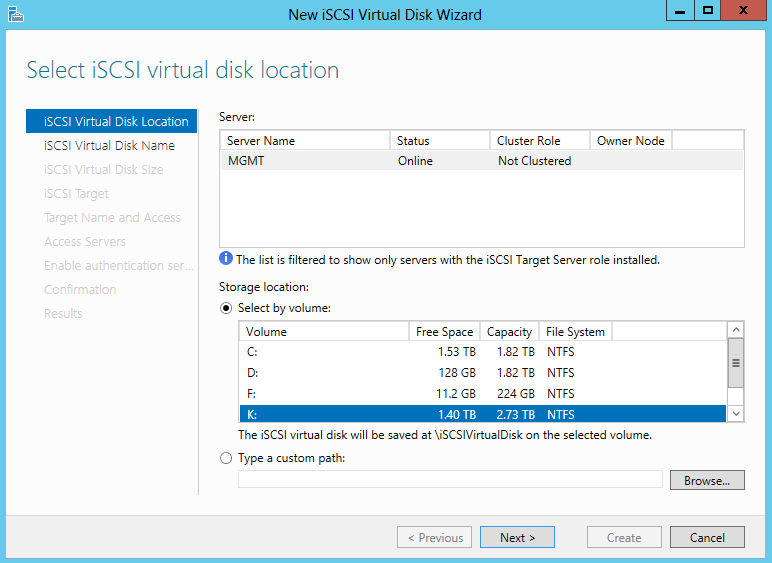Sort servers by the Server Name column header
The image size is (772, 563).
click(x=304, y=141)
